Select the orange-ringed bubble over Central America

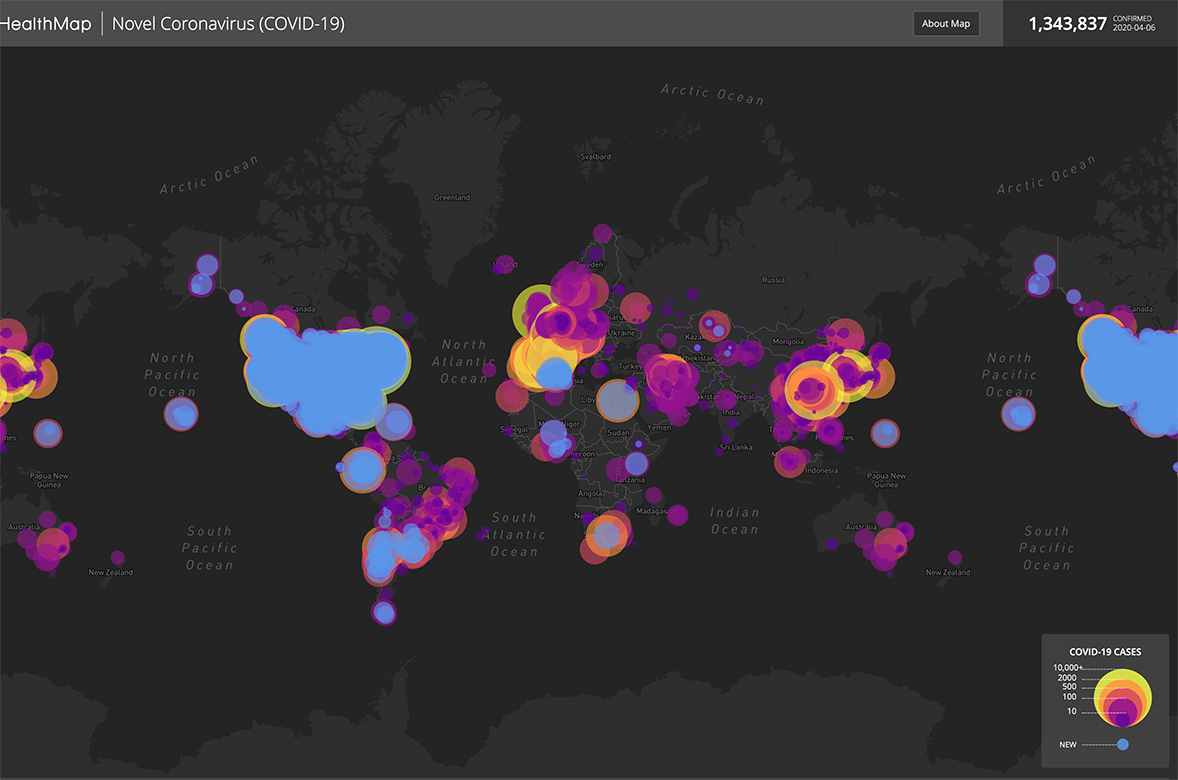point(362,470)
